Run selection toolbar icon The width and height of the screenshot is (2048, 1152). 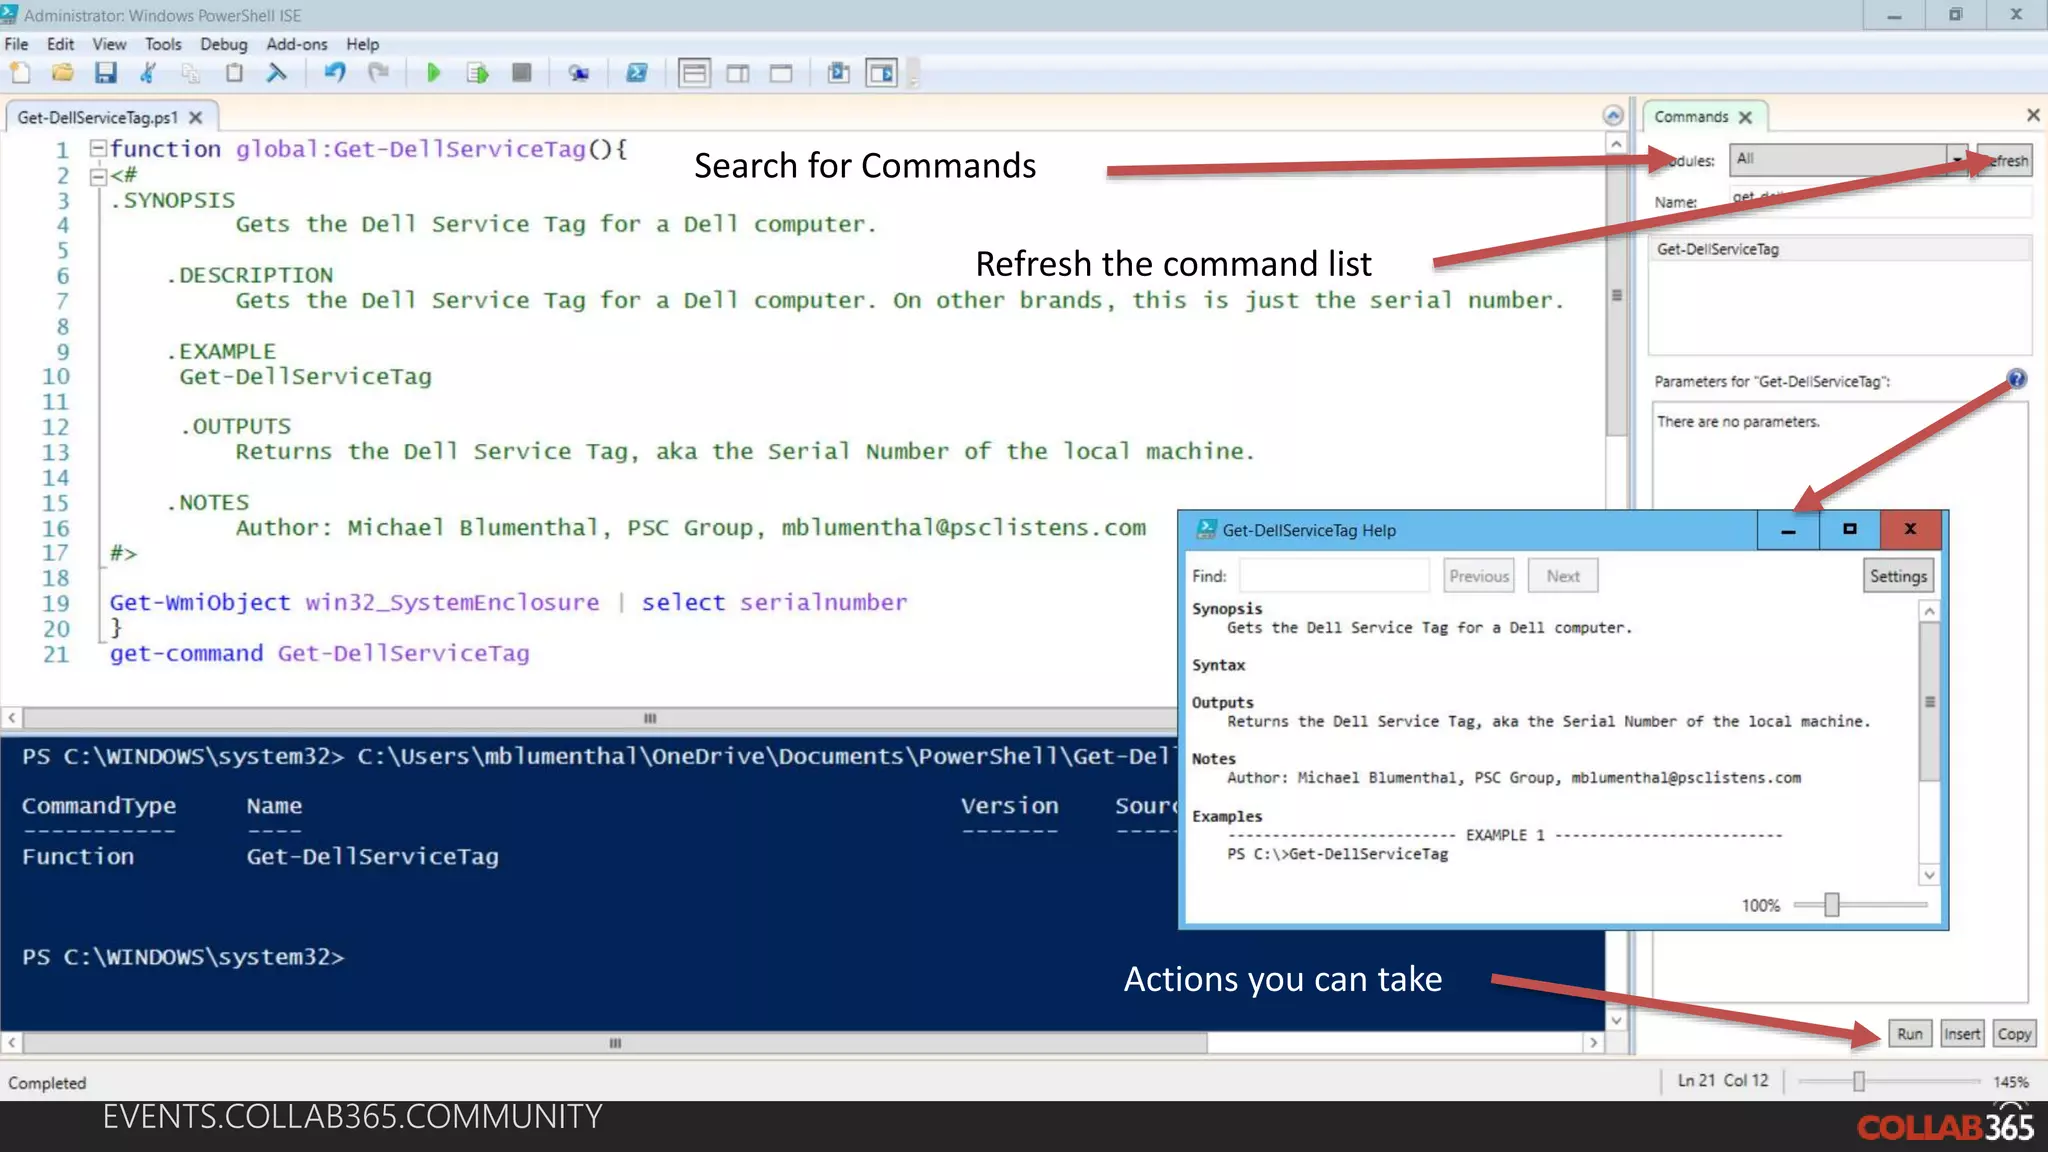click(x=477, y=73)
